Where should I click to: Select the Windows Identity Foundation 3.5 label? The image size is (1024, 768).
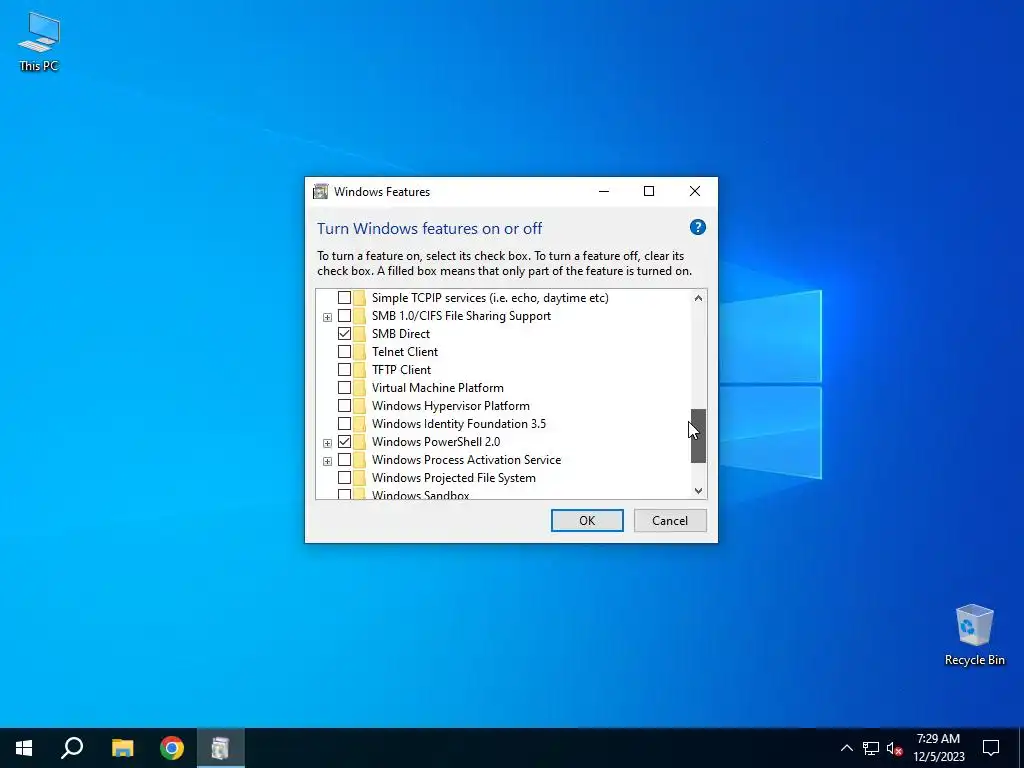[x=458, y=424]
